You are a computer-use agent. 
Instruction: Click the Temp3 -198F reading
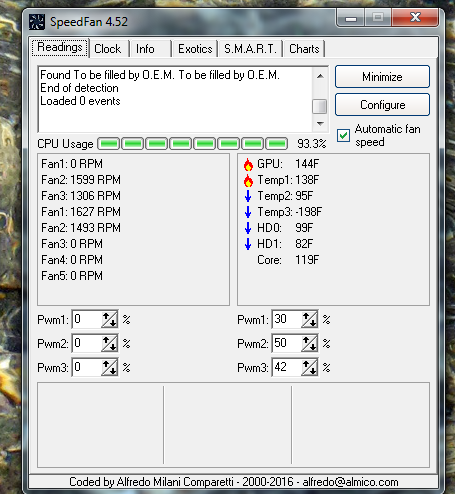(290, 212)
